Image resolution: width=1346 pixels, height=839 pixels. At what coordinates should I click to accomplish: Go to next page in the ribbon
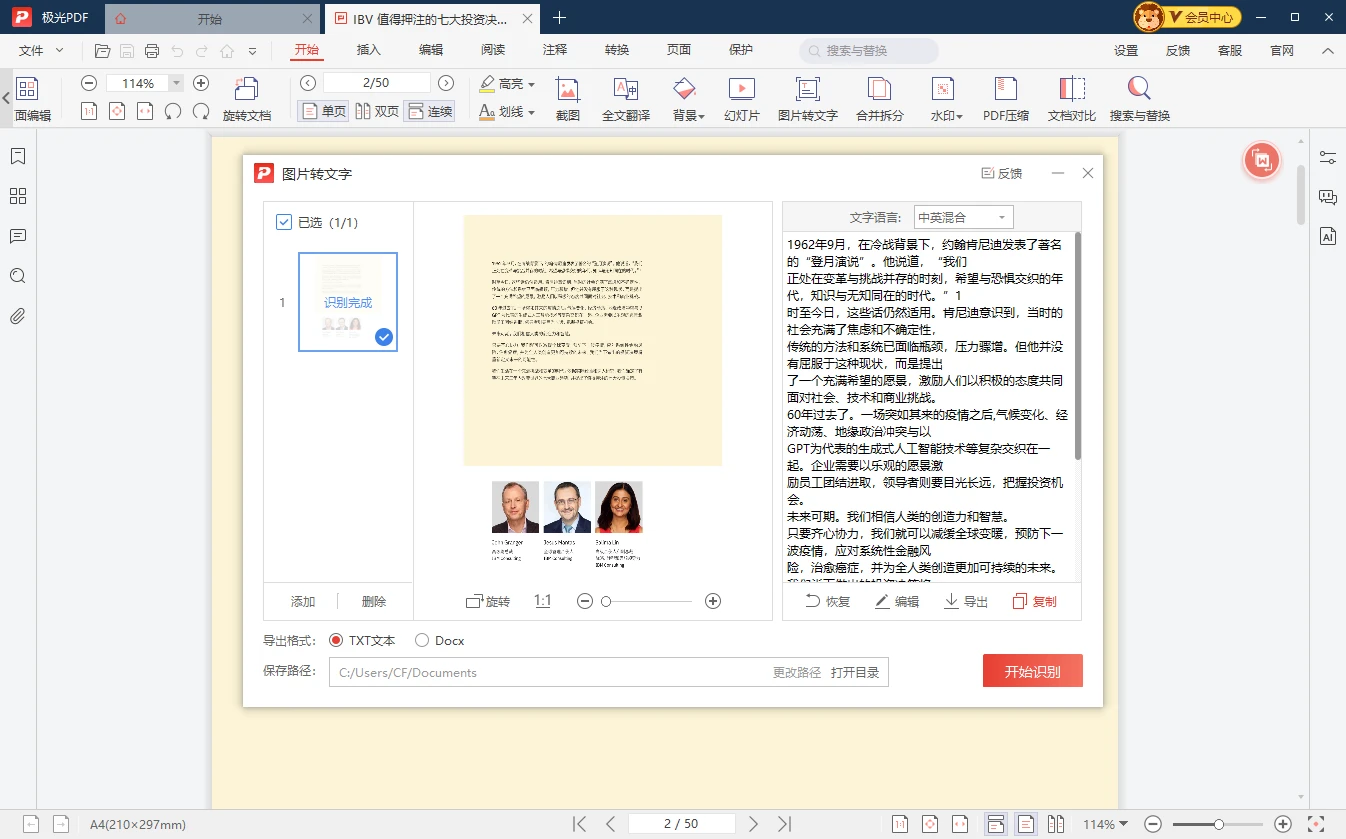tap(446, 83)
